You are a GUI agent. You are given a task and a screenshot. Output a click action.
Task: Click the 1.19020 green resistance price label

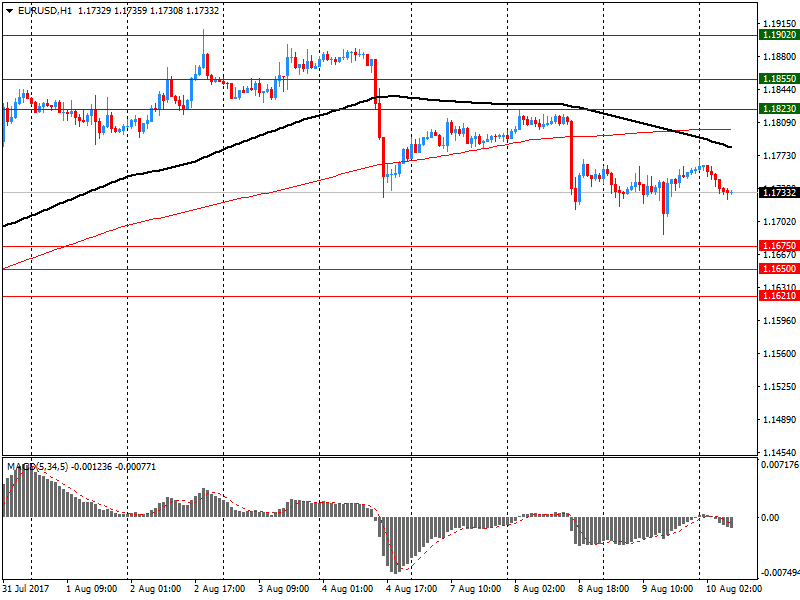(779, 35)
